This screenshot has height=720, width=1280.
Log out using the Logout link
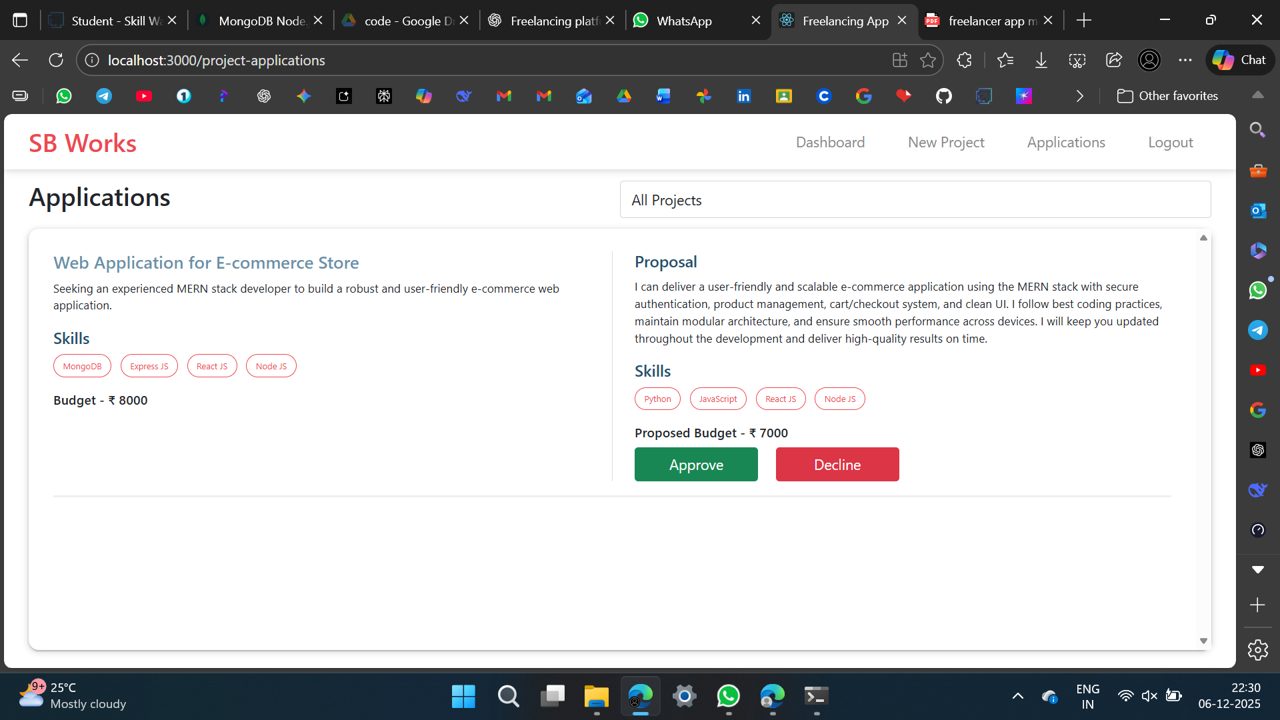click(x=1170, y=142)
